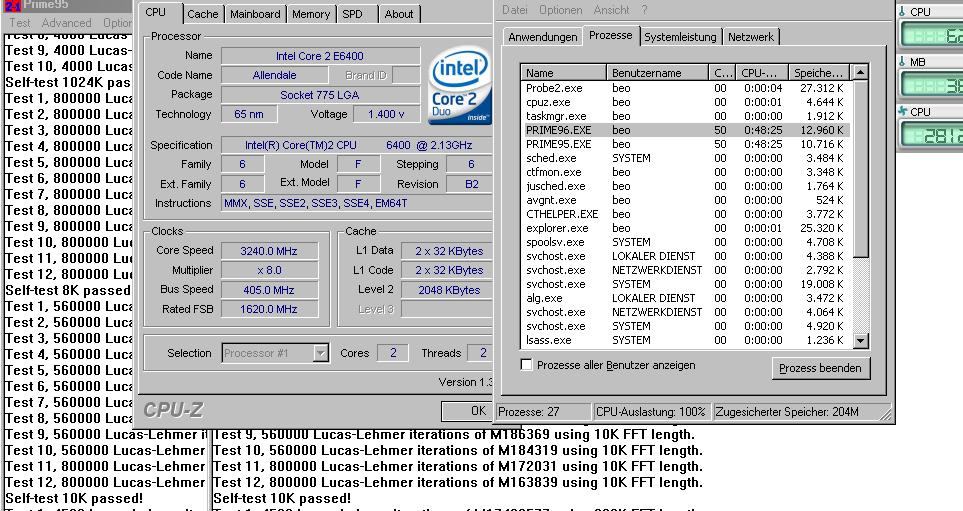Open the Advanced menu in Prime95
Screen dimensions: 963x511
(x=66, y=23)
